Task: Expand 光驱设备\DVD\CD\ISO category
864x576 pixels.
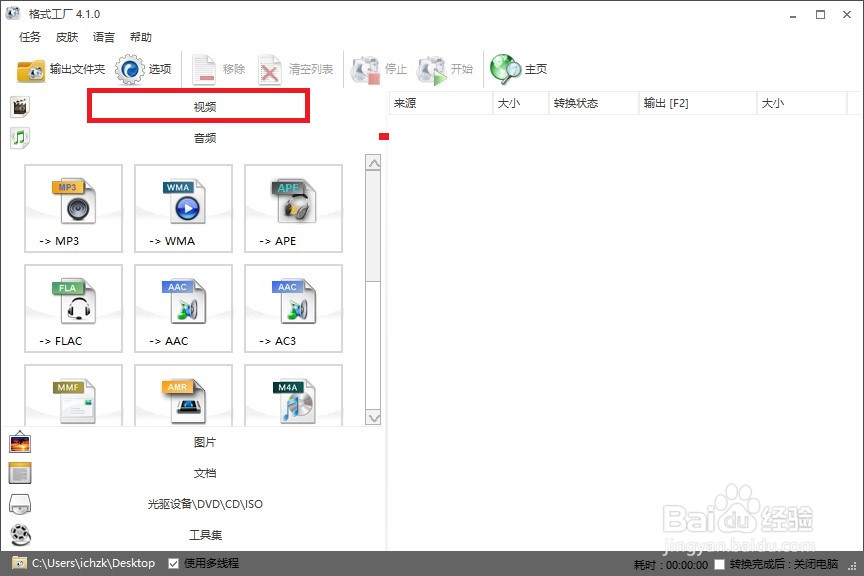Action: pos(204,504)
